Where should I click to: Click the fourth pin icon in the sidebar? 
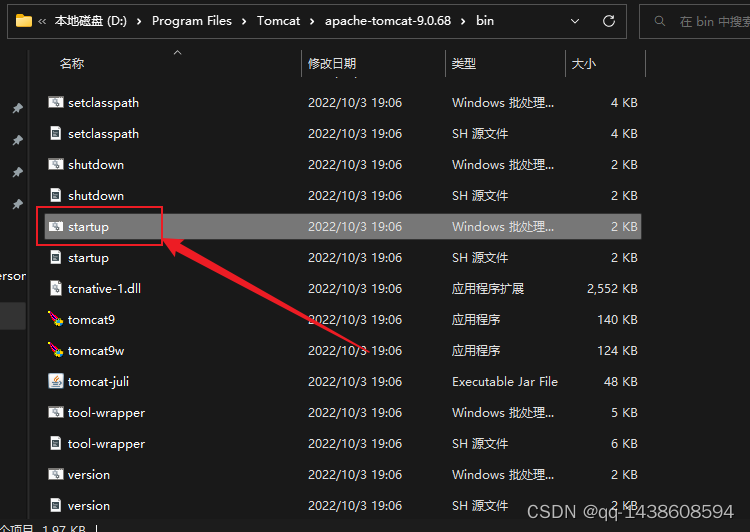tap(18, 204)
